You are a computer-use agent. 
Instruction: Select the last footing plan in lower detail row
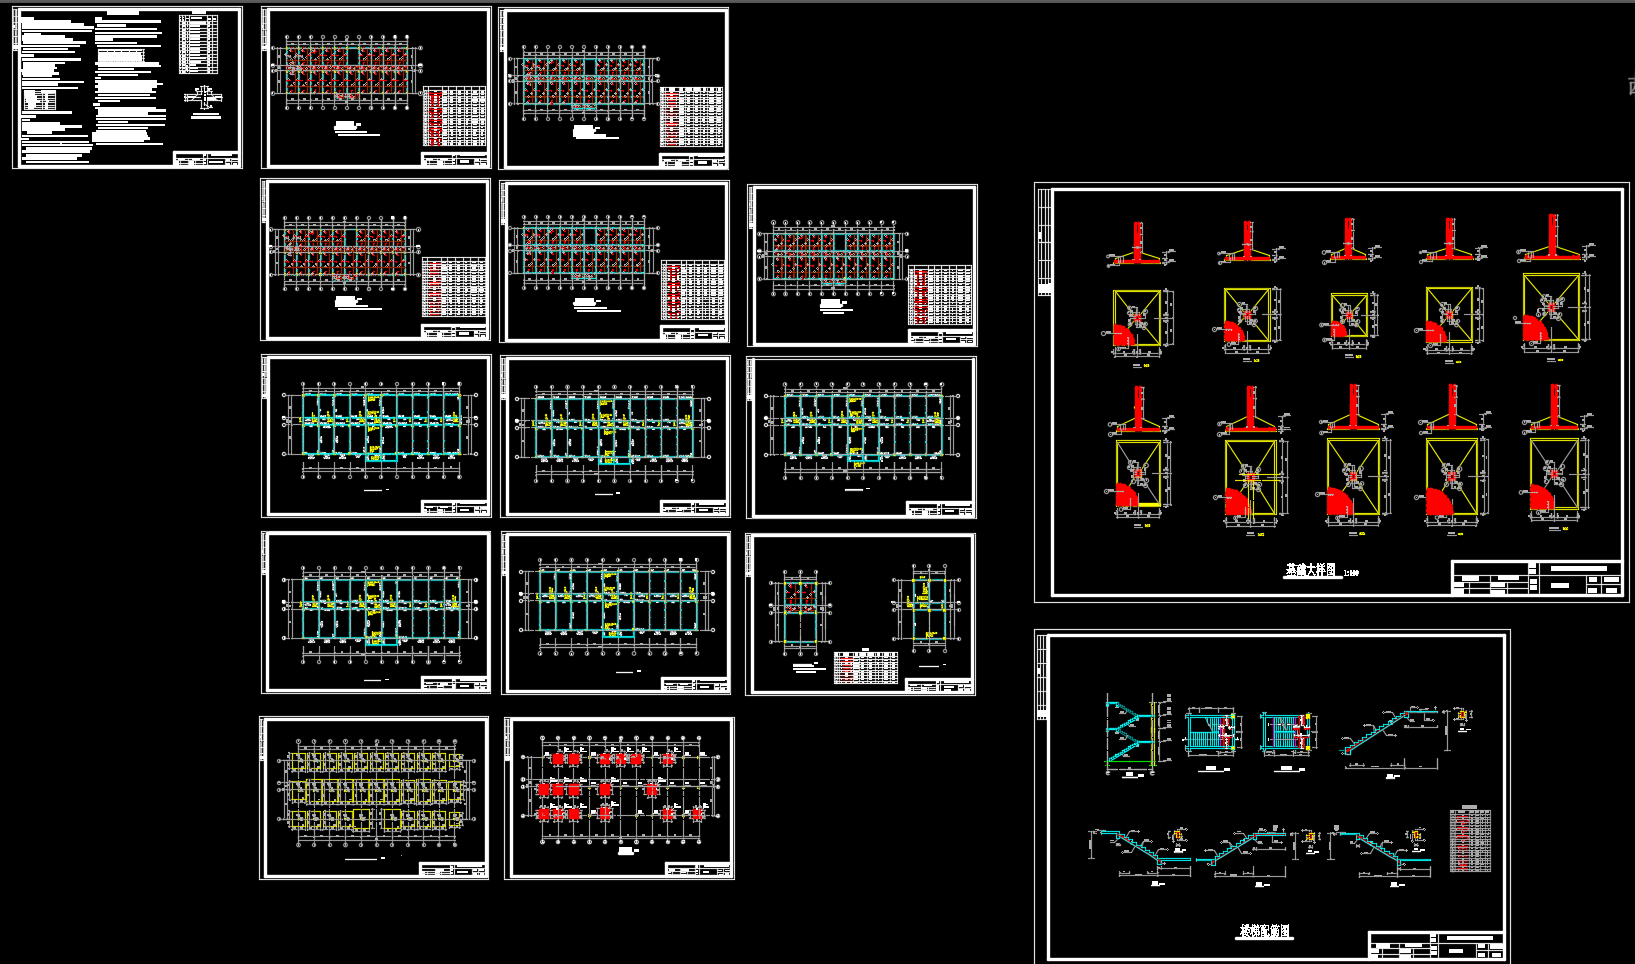point(1555,478)
